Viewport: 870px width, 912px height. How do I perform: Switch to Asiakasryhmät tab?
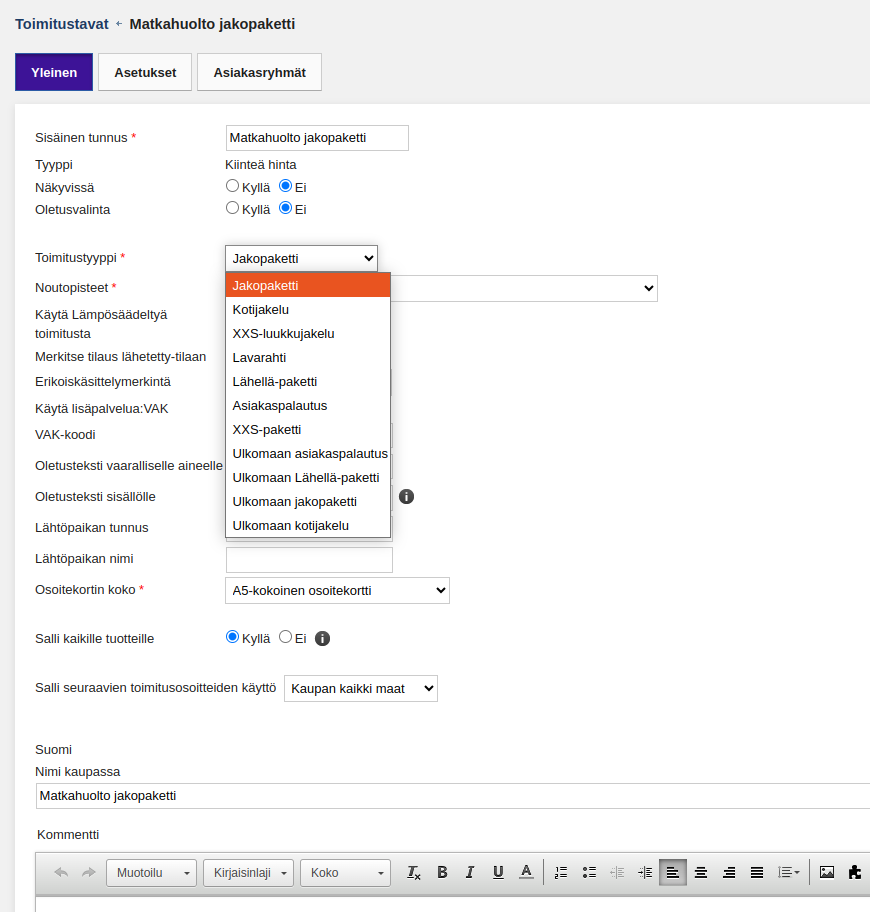click(x=259, y=72)
